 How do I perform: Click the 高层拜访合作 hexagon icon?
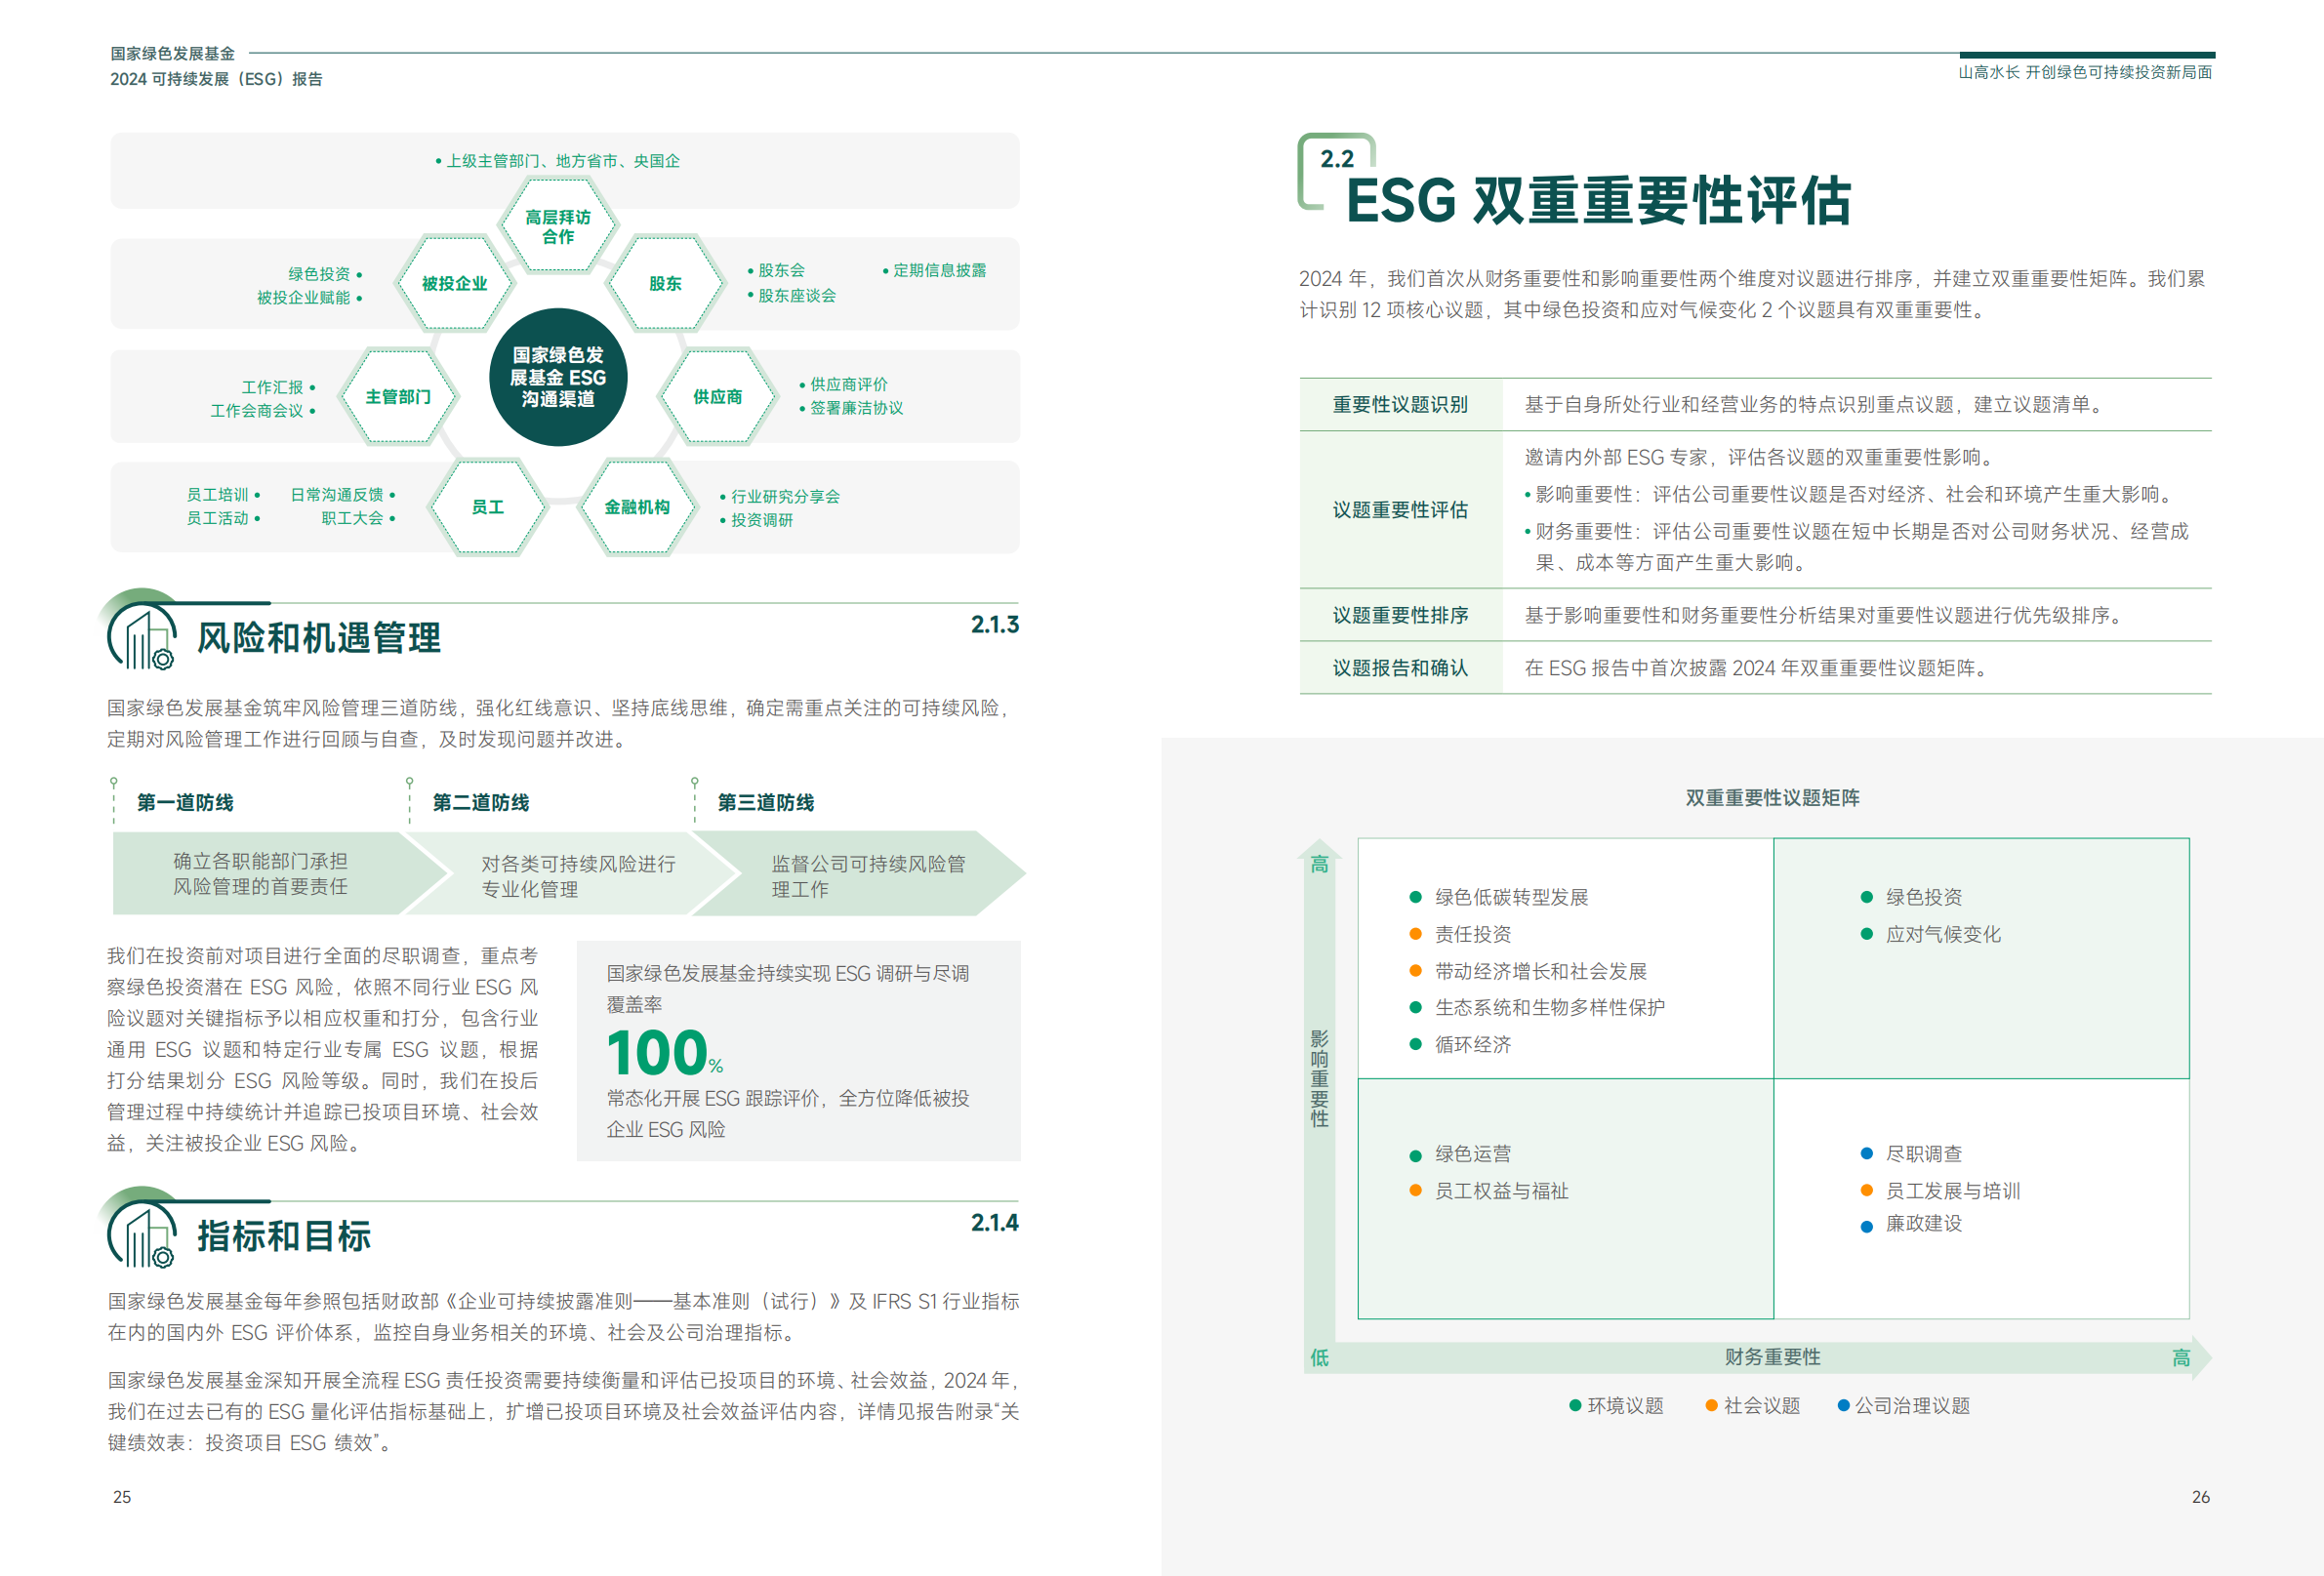pyautogui.click(x=558, y=226)
